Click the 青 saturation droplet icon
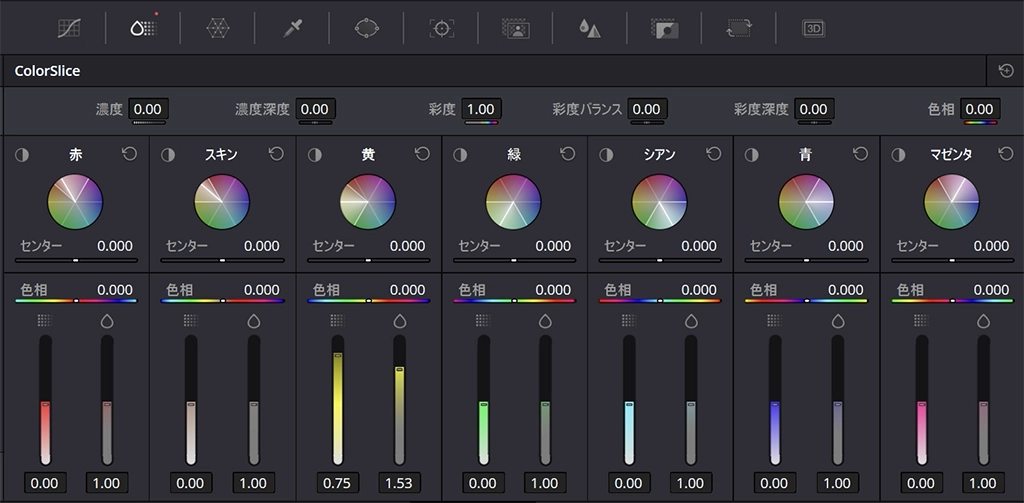 (838, 321)
